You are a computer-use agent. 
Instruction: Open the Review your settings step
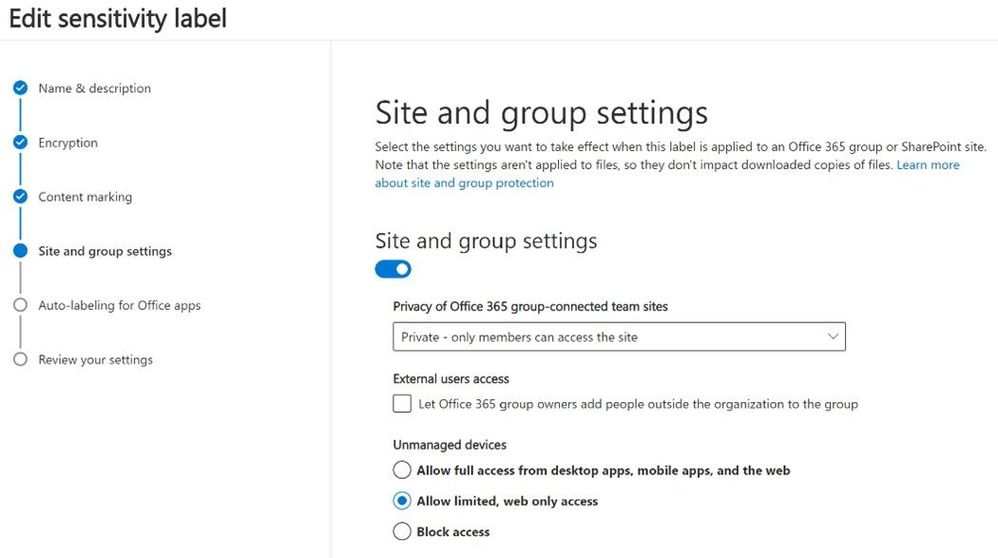pyautogui.click(x=95, y=359)
